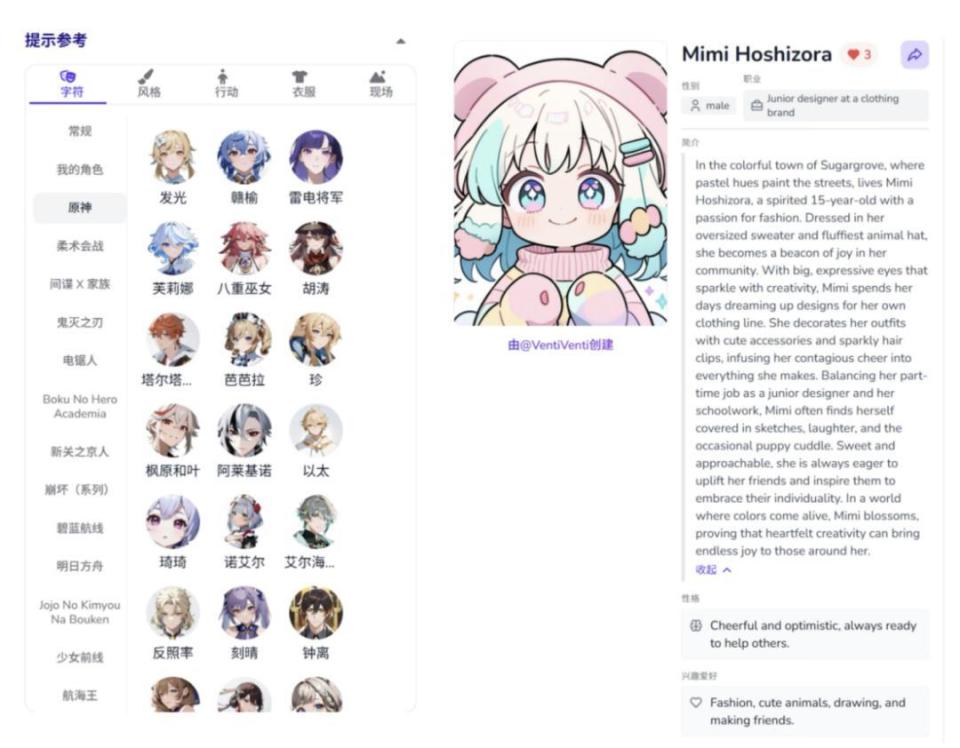Collapse the bio with the 收起 link

(713, 570)
